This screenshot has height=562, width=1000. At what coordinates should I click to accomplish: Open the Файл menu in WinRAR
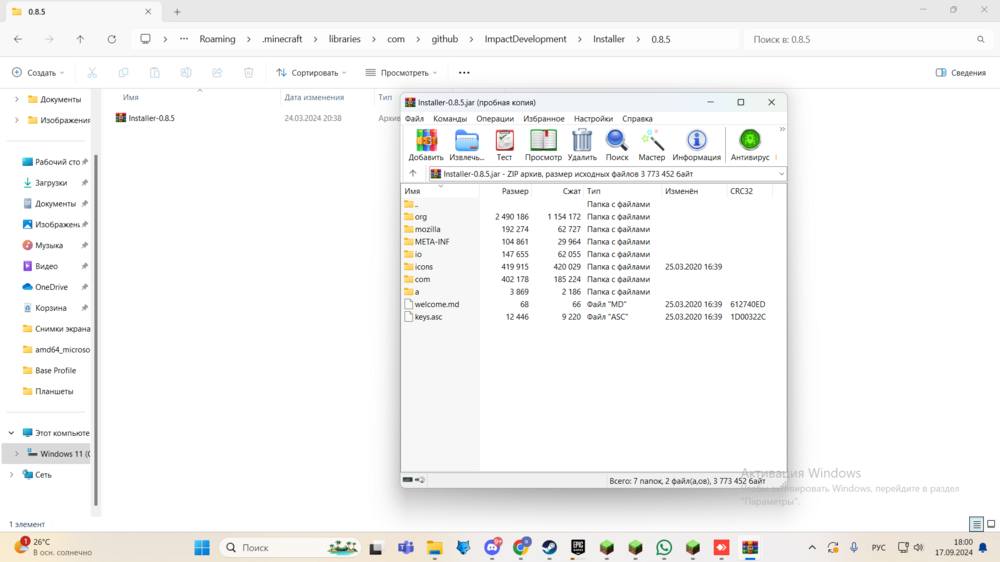click(414, 119)
